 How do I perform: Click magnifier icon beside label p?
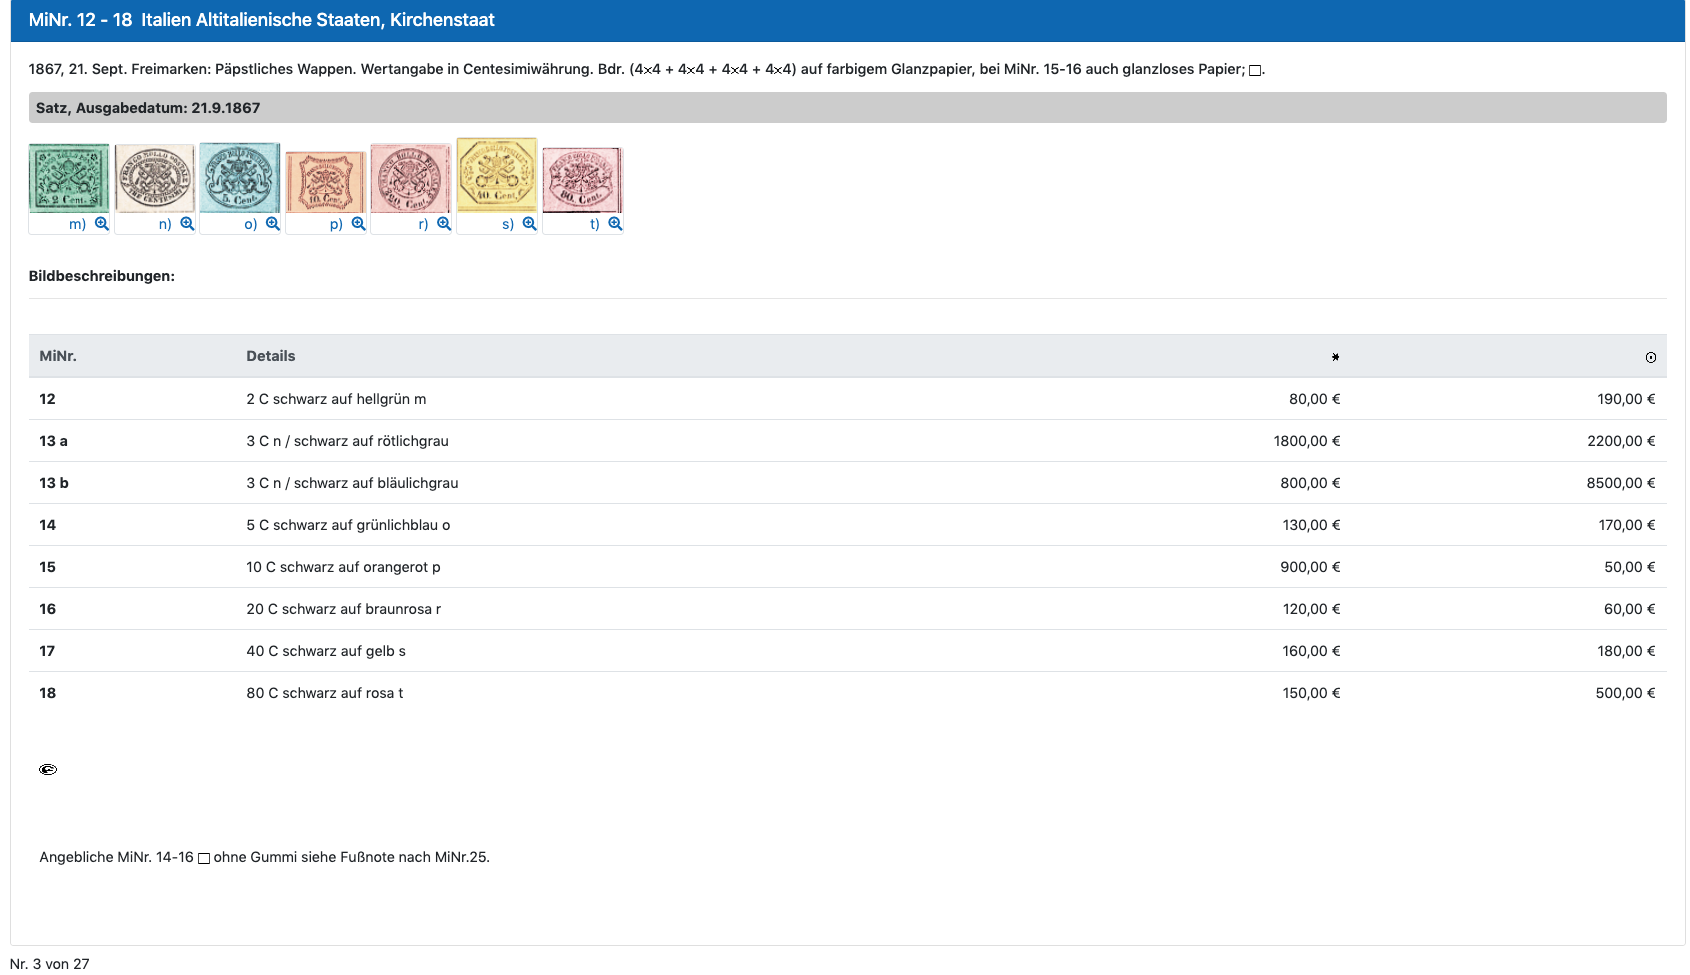(x=358, y=224)
